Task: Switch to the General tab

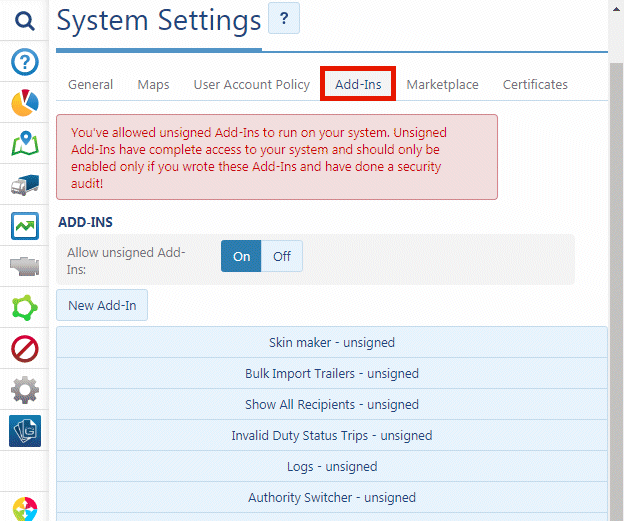Action: click(90, 85)
